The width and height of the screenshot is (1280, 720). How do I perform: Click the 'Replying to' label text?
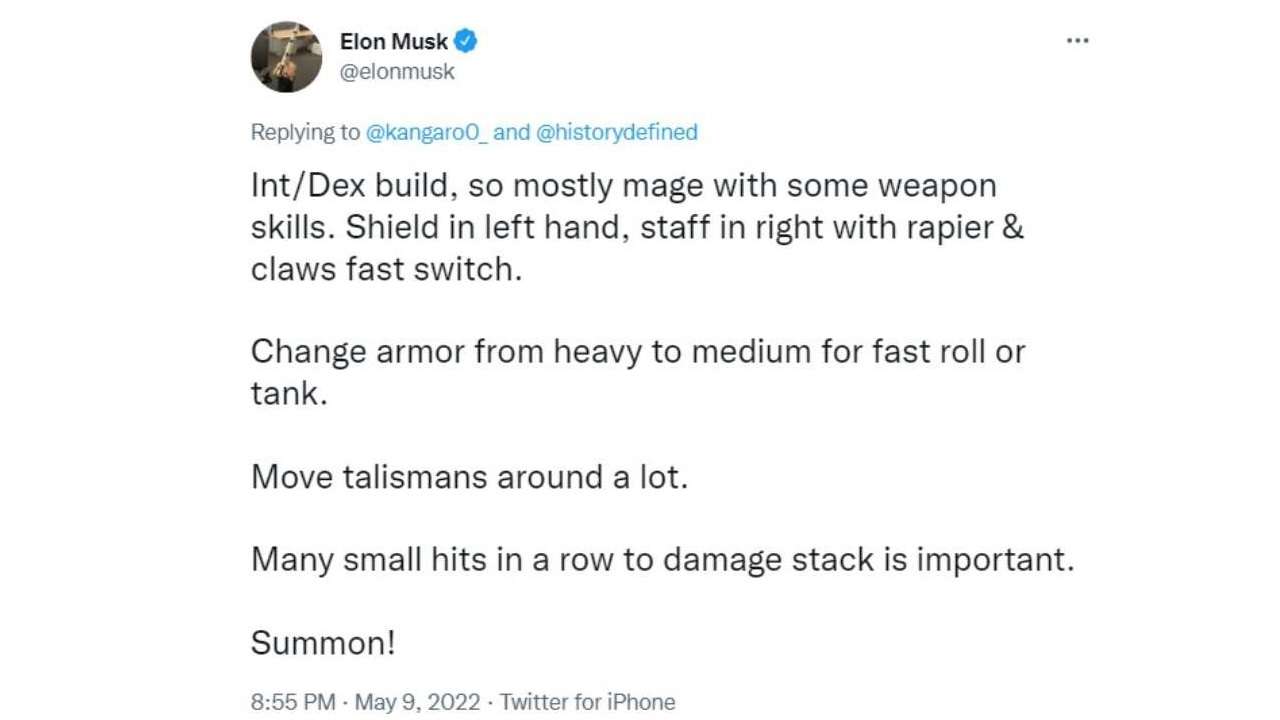305,132
